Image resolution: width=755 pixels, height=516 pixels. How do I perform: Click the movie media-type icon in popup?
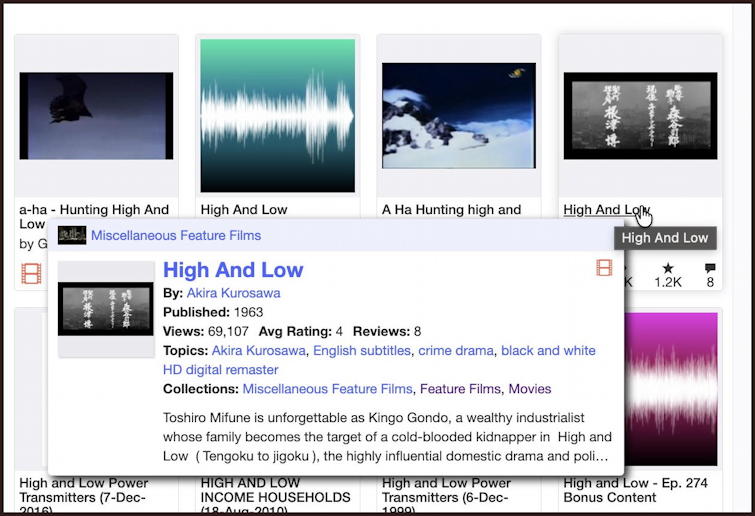(604, 268)
